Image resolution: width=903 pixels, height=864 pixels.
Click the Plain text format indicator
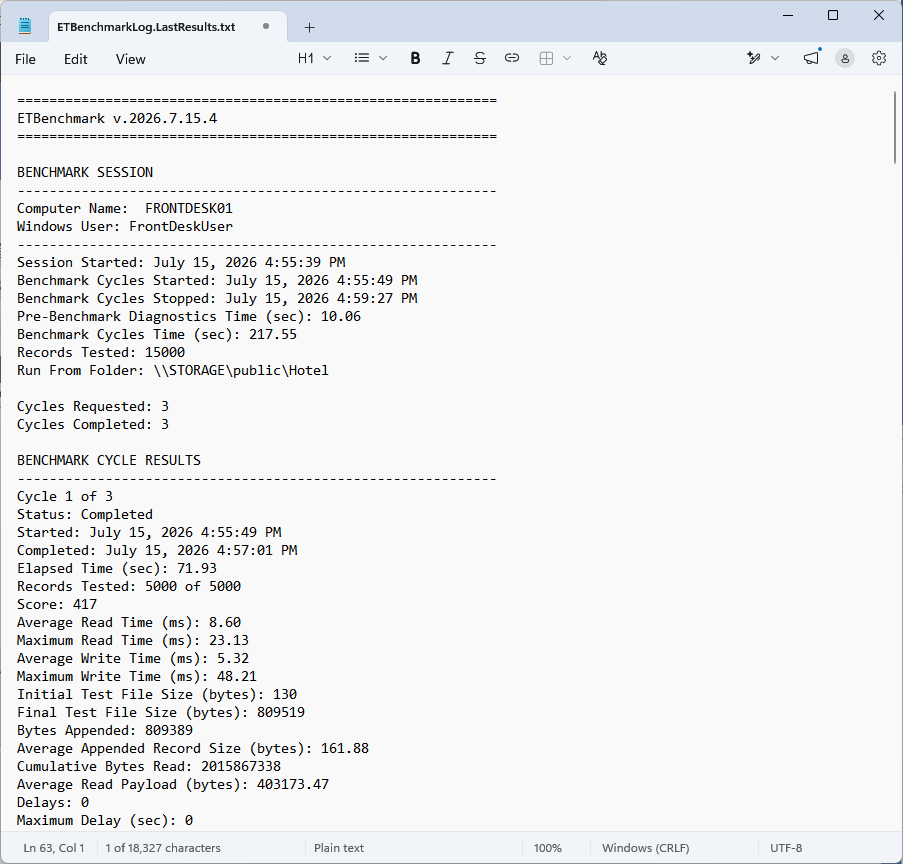pyautogui.click(x=339, y=848)
